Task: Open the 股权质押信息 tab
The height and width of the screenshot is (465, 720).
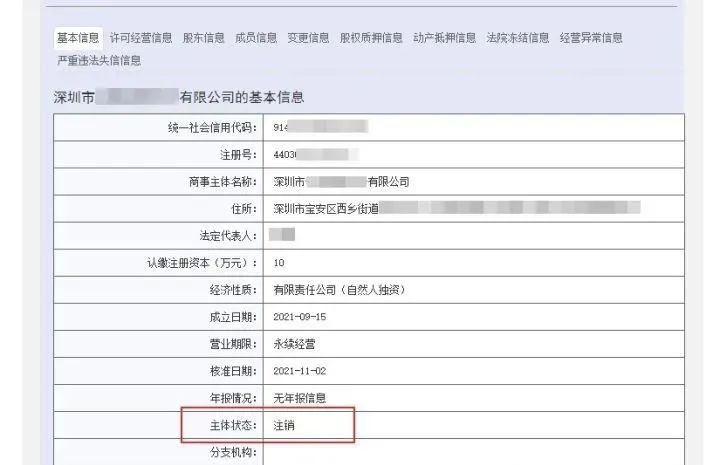Action: [x=371, y=38]
